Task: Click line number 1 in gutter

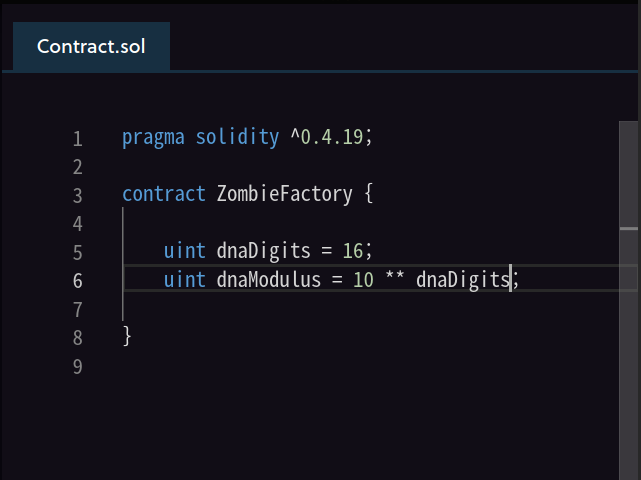Action: click(x=78, y=138)
